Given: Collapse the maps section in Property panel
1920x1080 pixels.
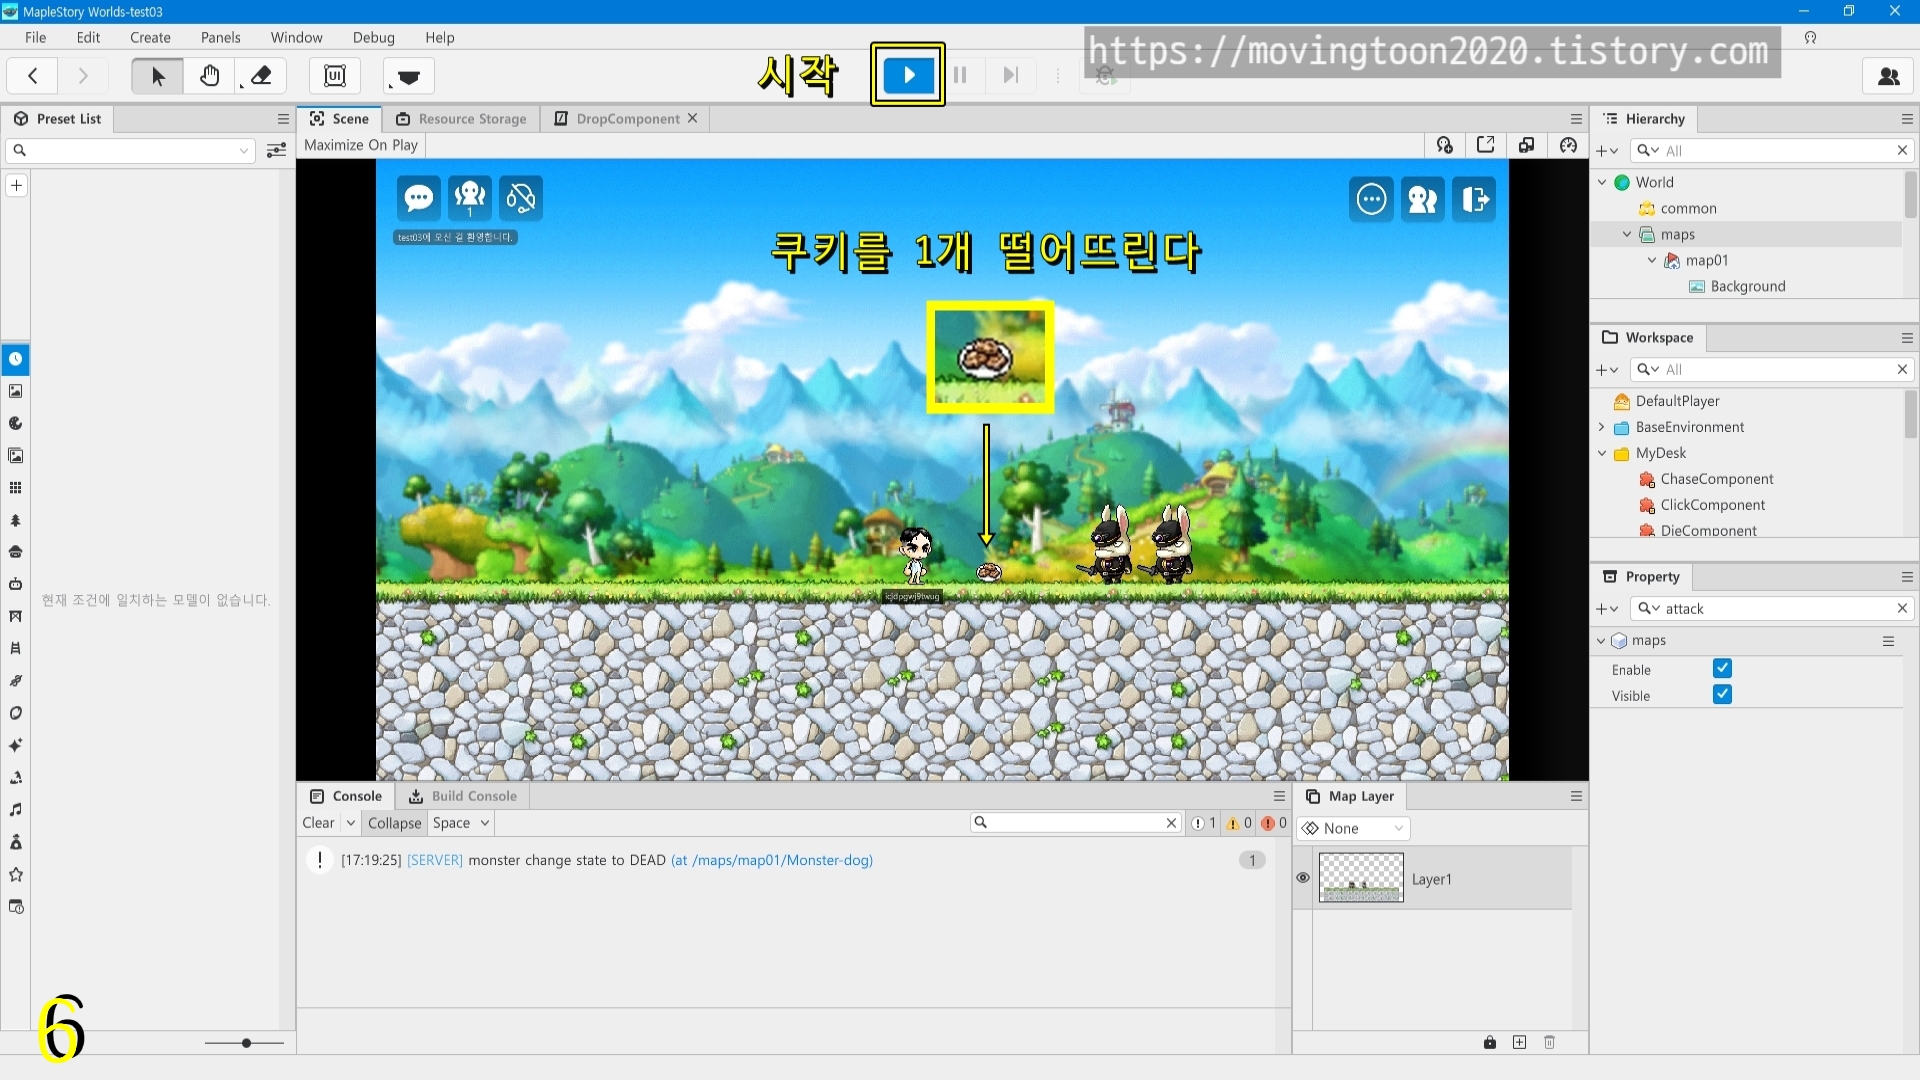Looking at the screenshot, I should (1601, 641).
